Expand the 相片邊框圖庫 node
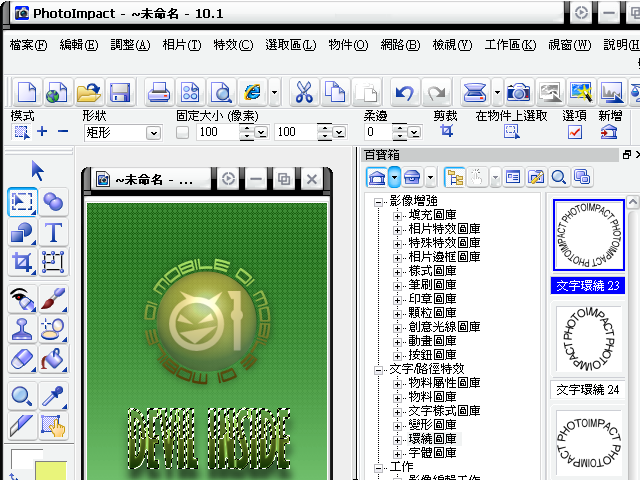 tap(397, 258)
